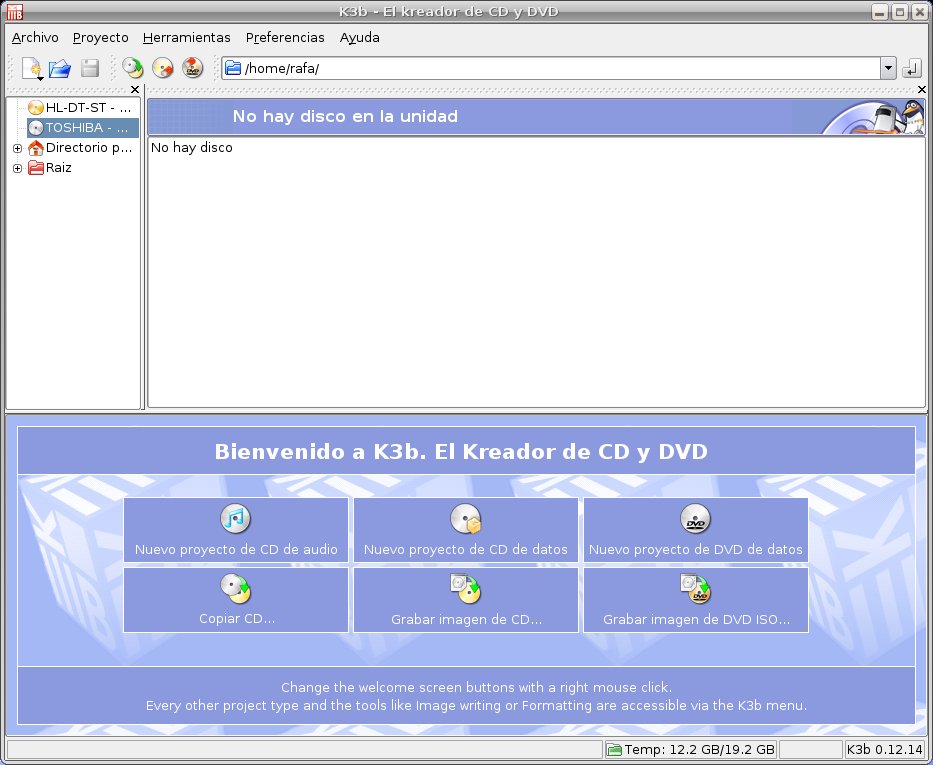Open the Proyecto menu

(x=101, y=37)
